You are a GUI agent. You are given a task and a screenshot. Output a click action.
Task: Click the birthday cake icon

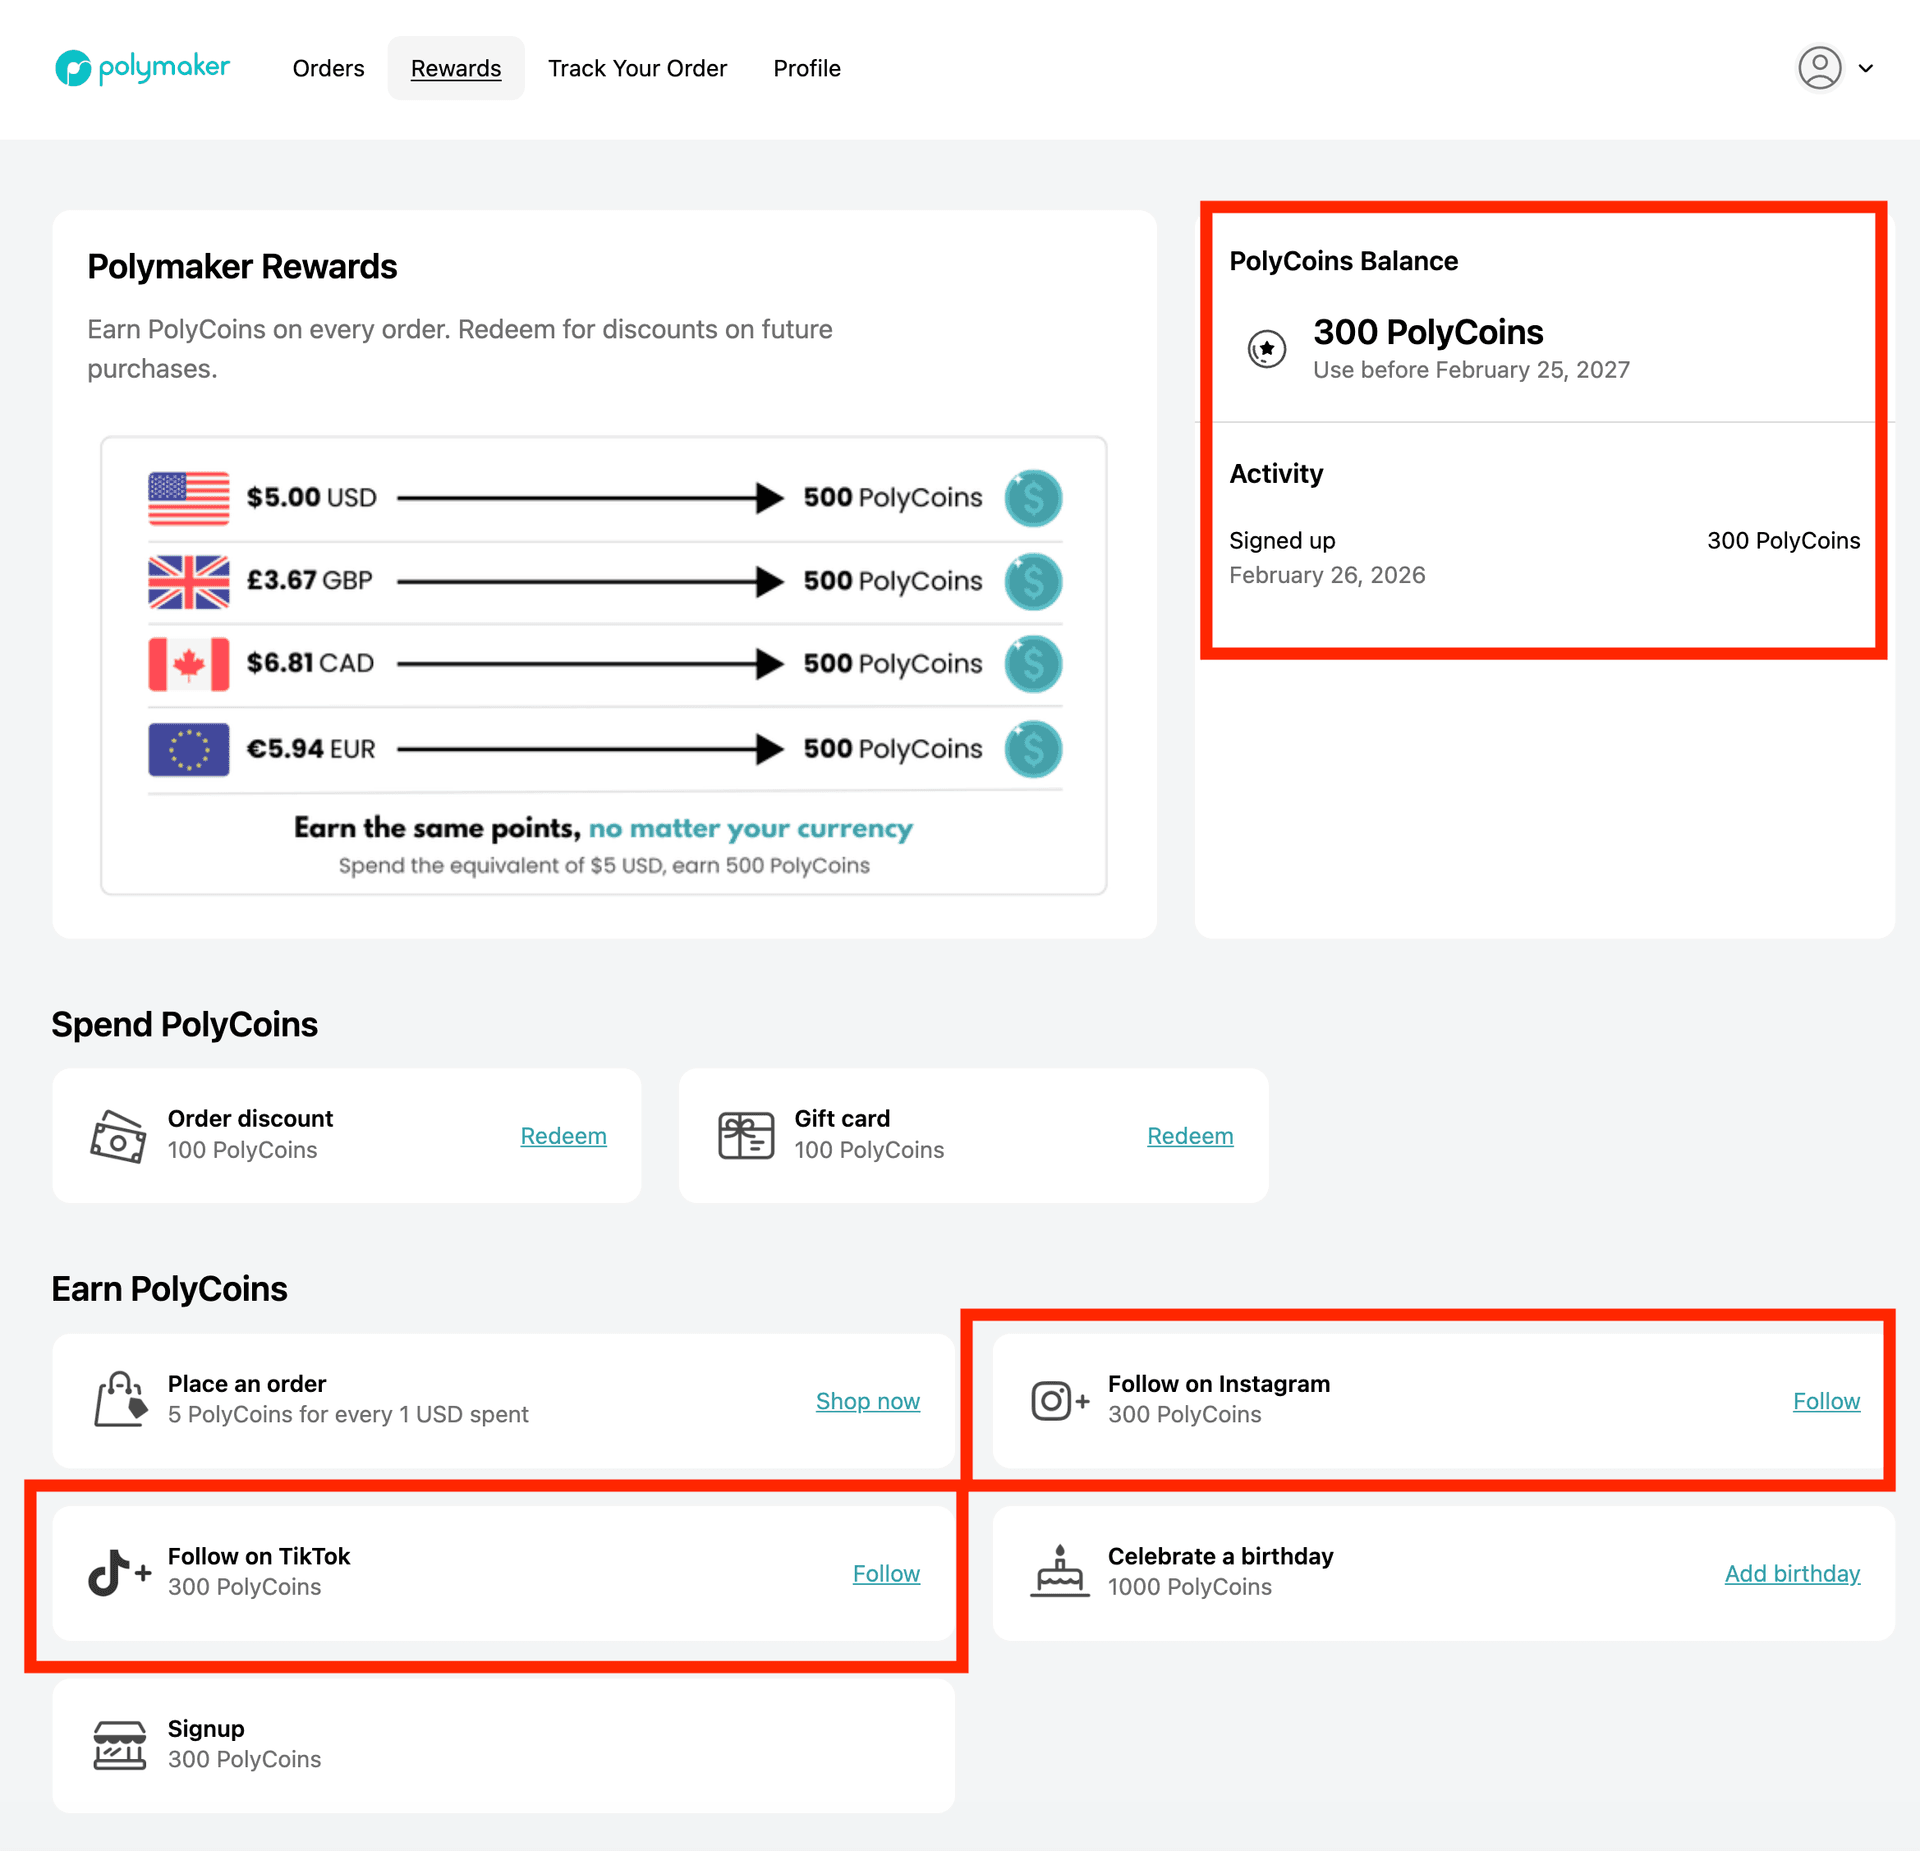[1059, 1572]
